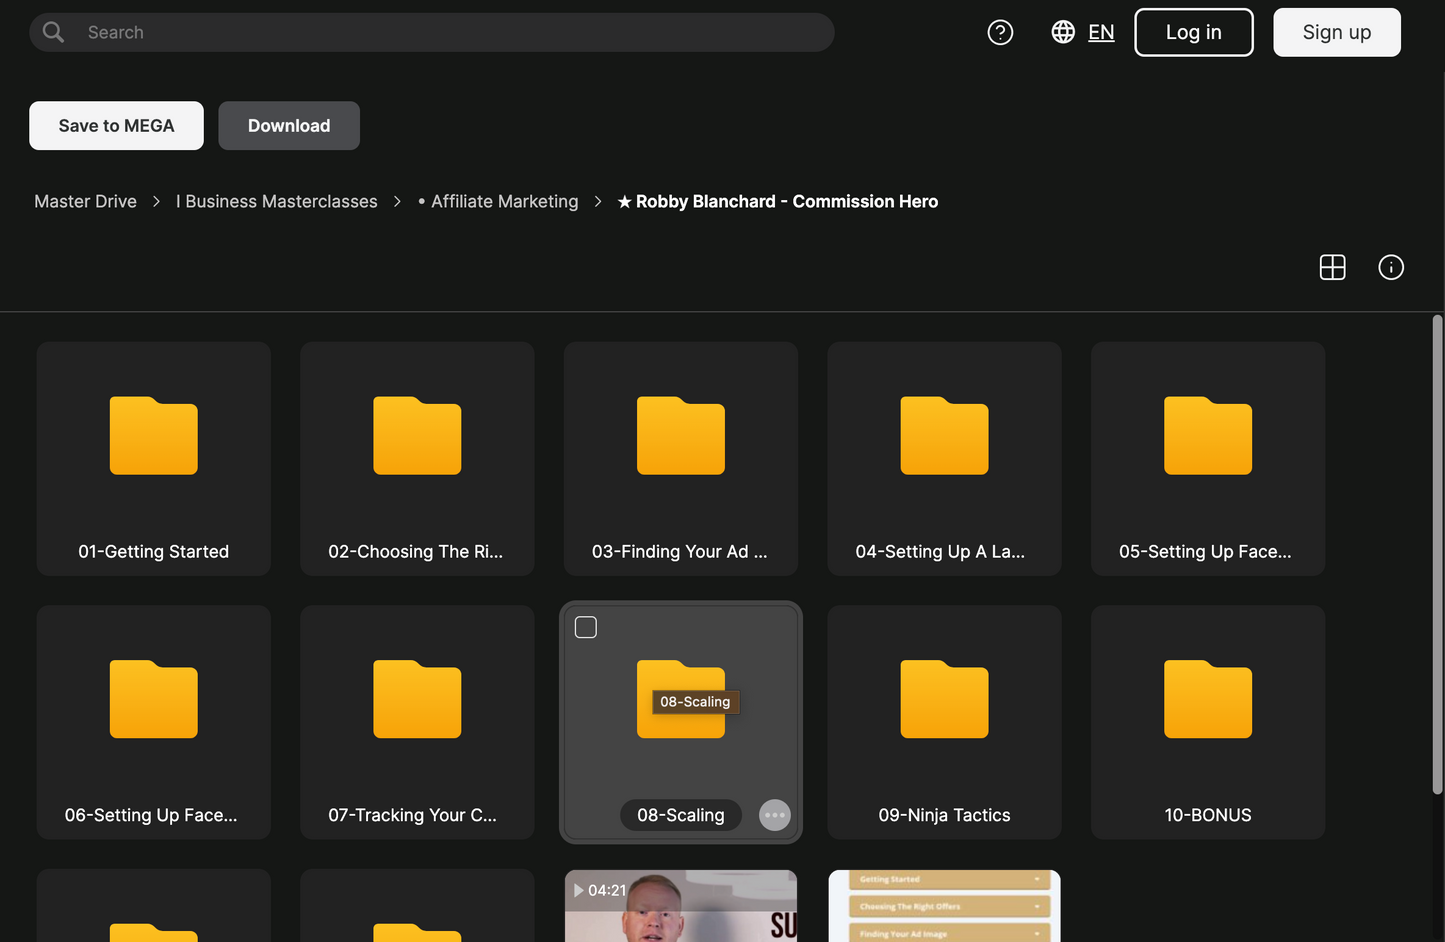Image resolution: width=1445 pixels, height=942 pixels.
Task: Select Robby Blanchard - Commission Hero breadcrumb
Action: [778, 201]
